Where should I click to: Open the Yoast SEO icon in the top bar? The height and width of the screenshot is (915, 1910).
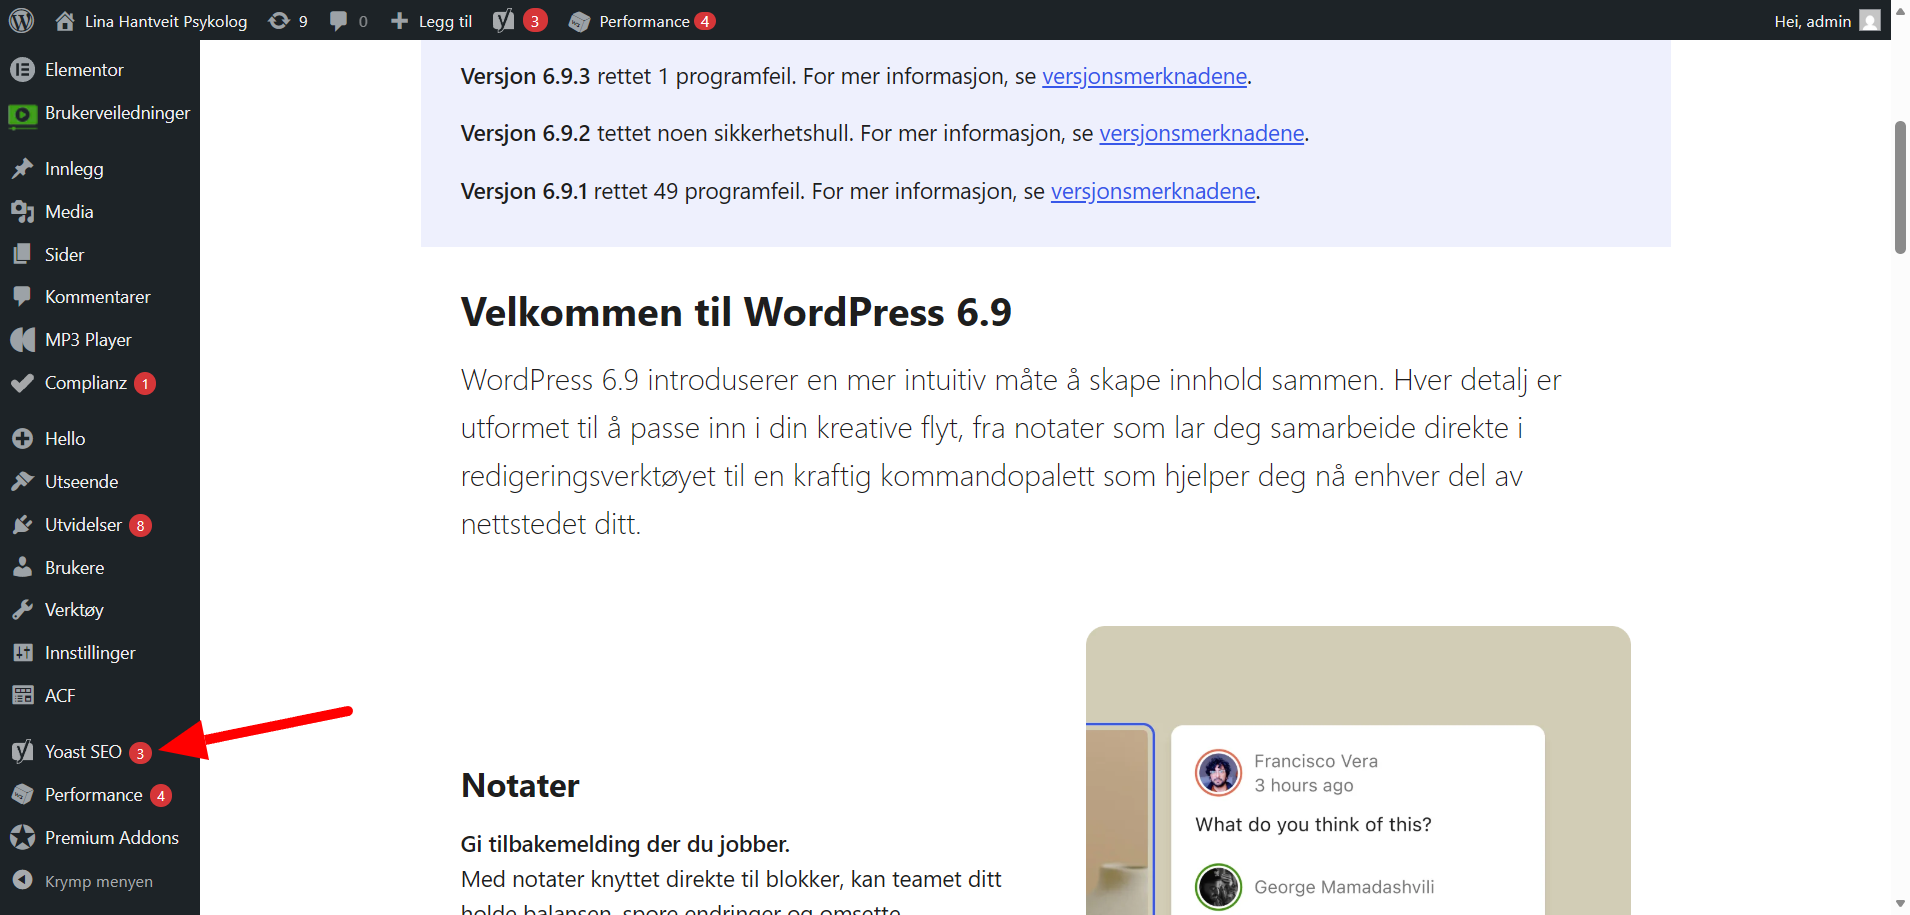504,20
